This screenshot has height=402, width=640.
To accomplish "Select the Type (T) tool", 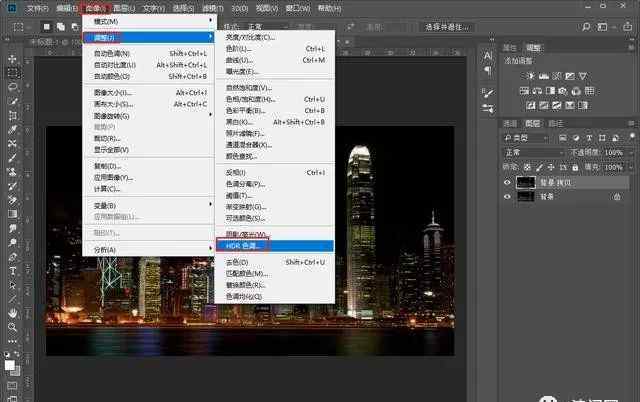I will pos(12,270).
